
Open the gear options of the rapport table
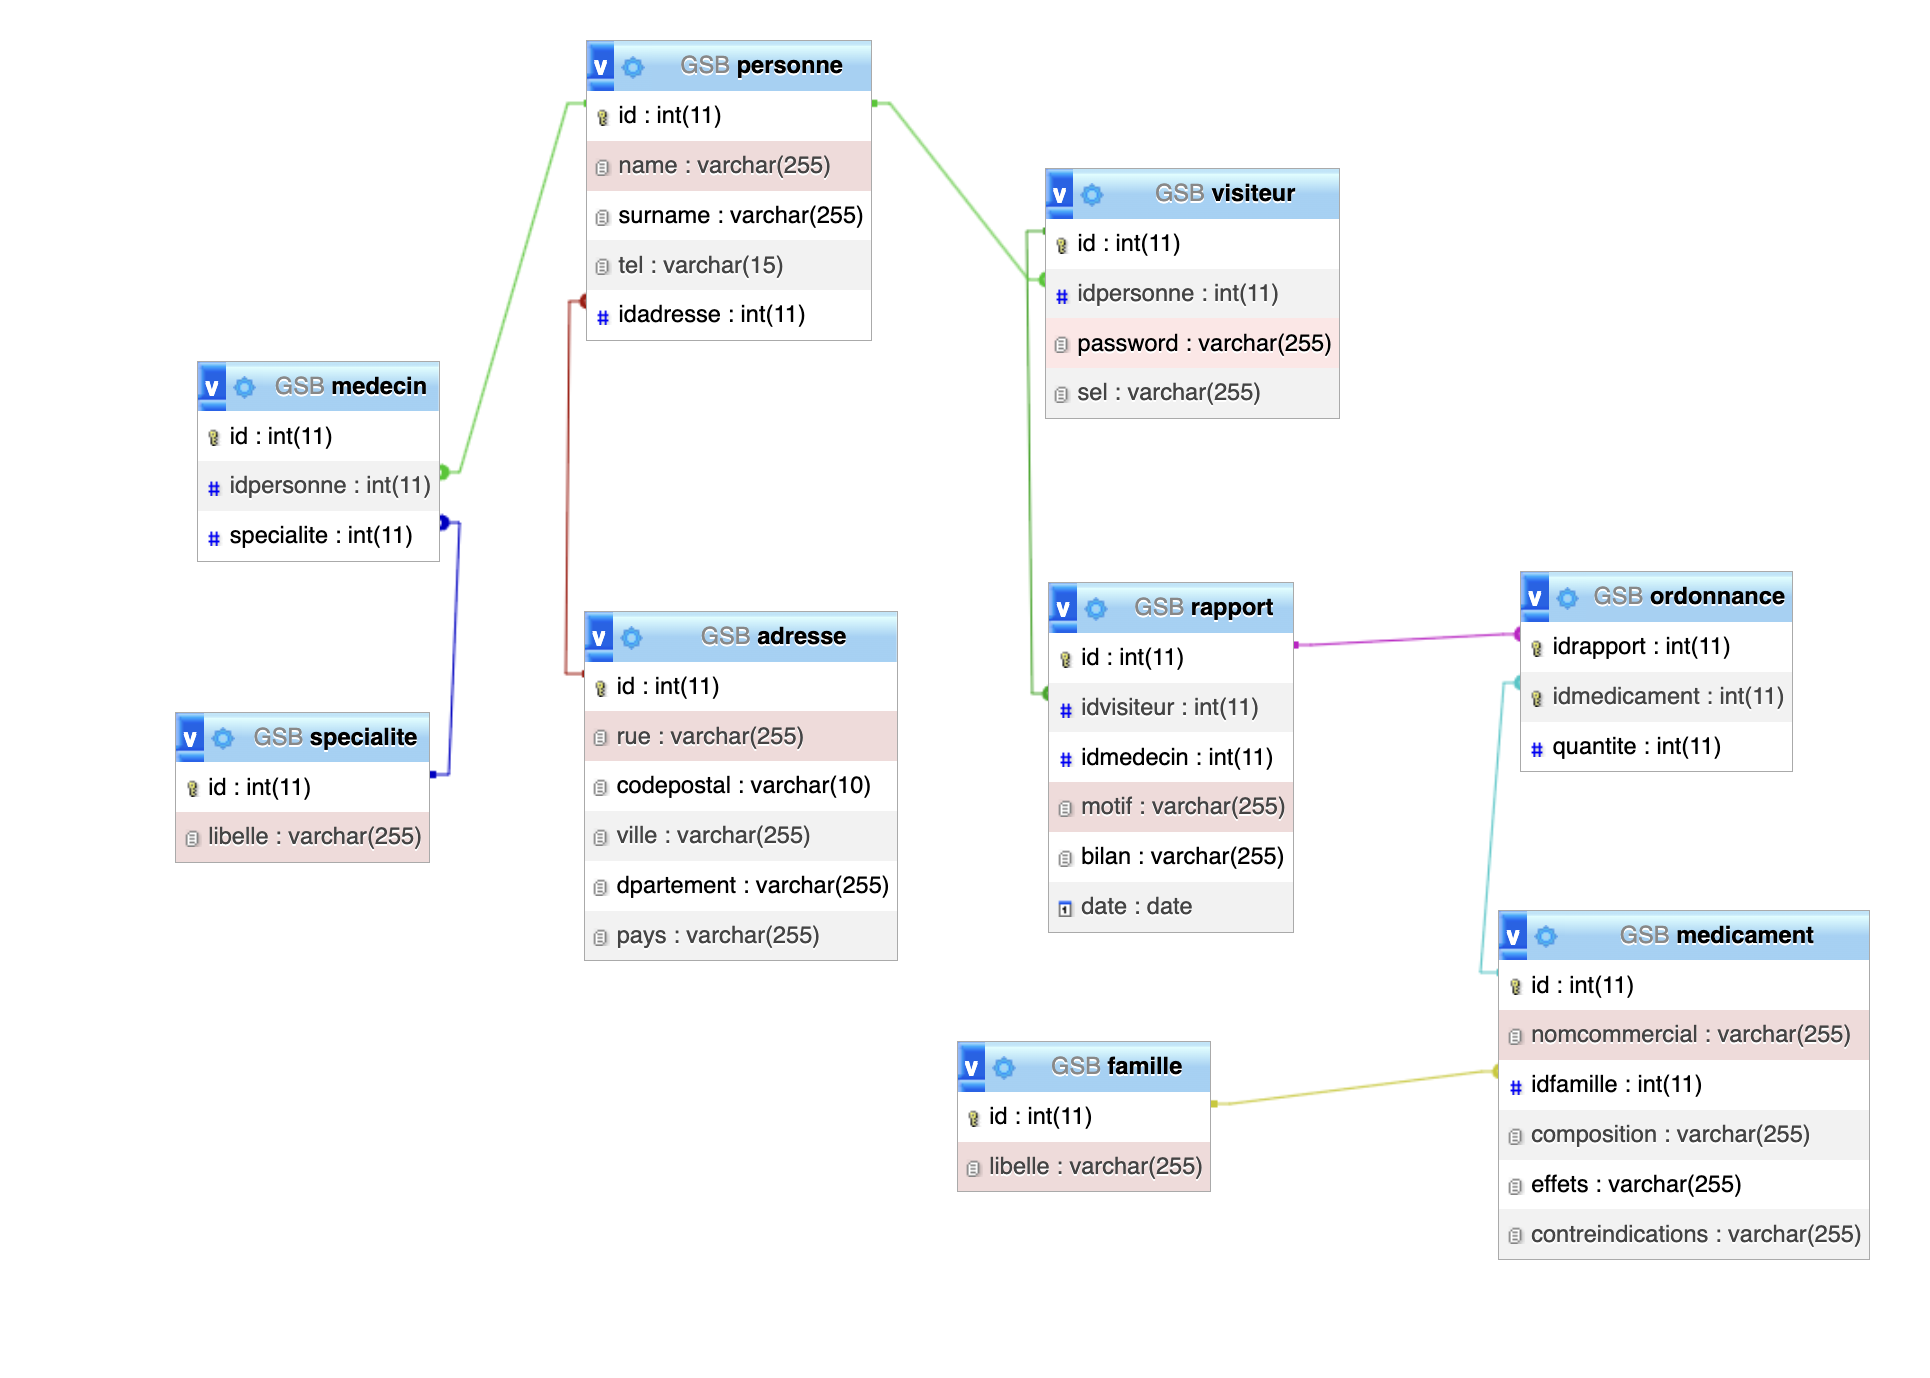(1096, 608)
